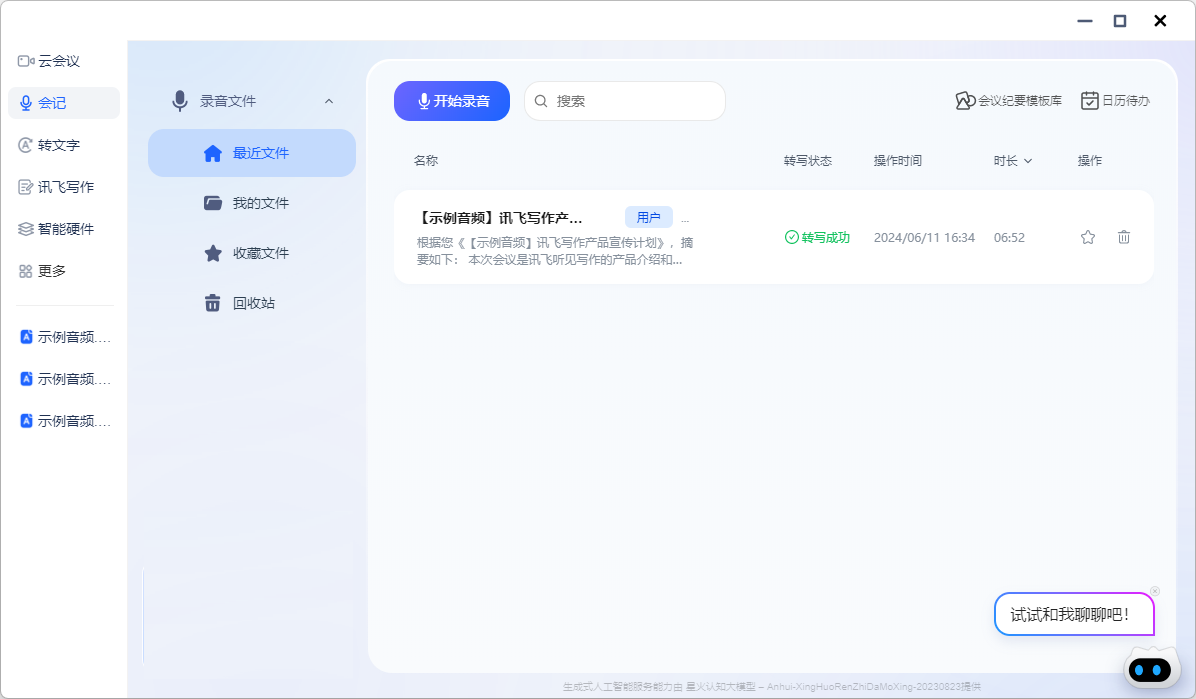Open 讯飞写作 writing tool

(x=56, y=187)
